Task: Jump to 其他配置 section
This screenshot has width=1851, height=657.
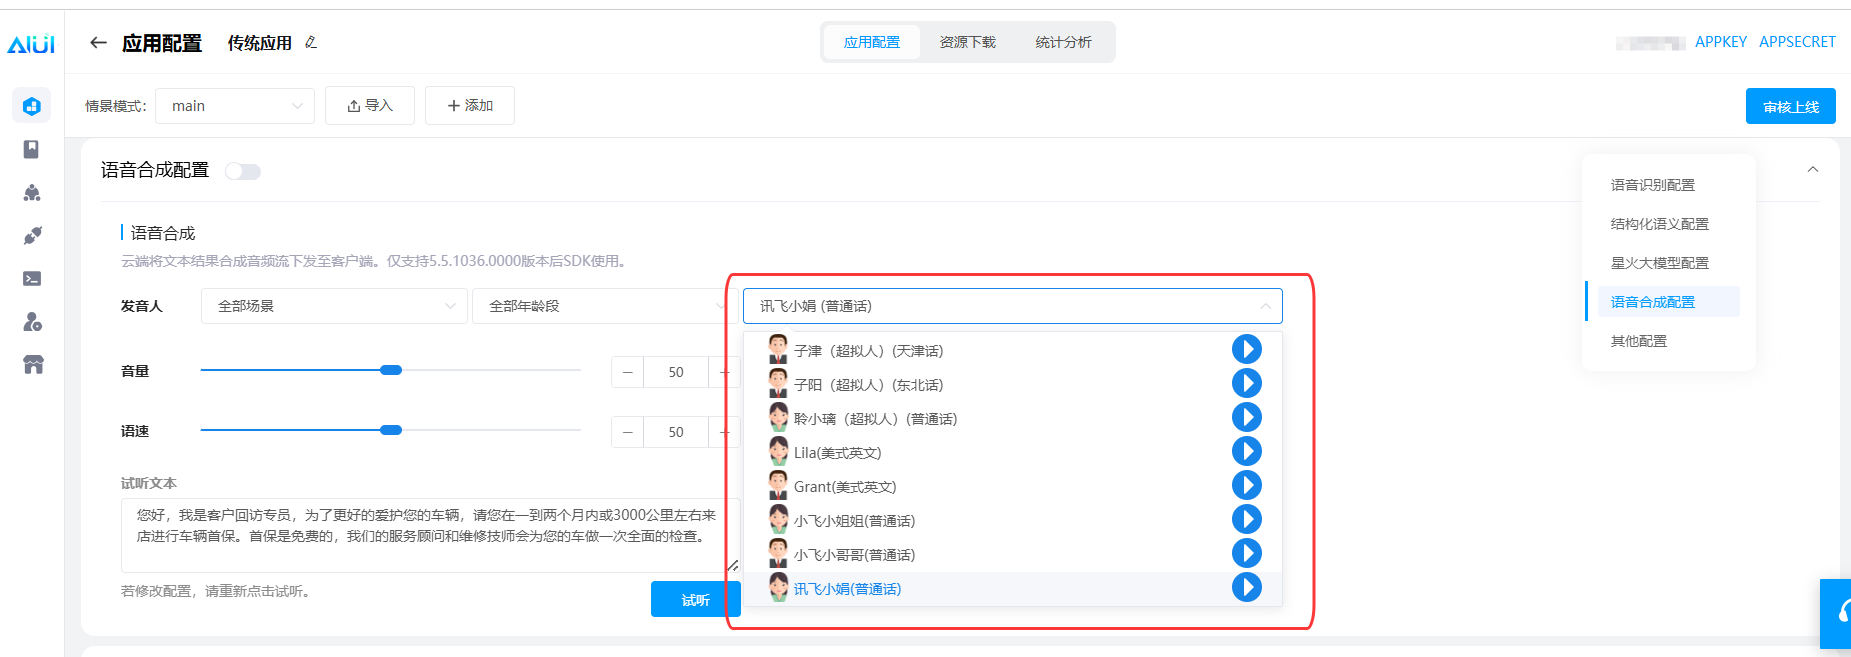Action: click(1639, 341)
